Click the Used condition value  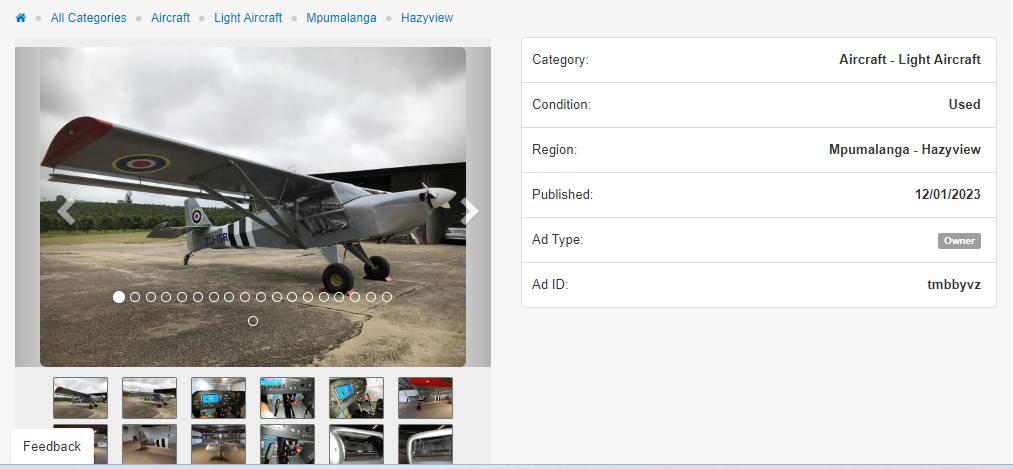coord(965,105)
